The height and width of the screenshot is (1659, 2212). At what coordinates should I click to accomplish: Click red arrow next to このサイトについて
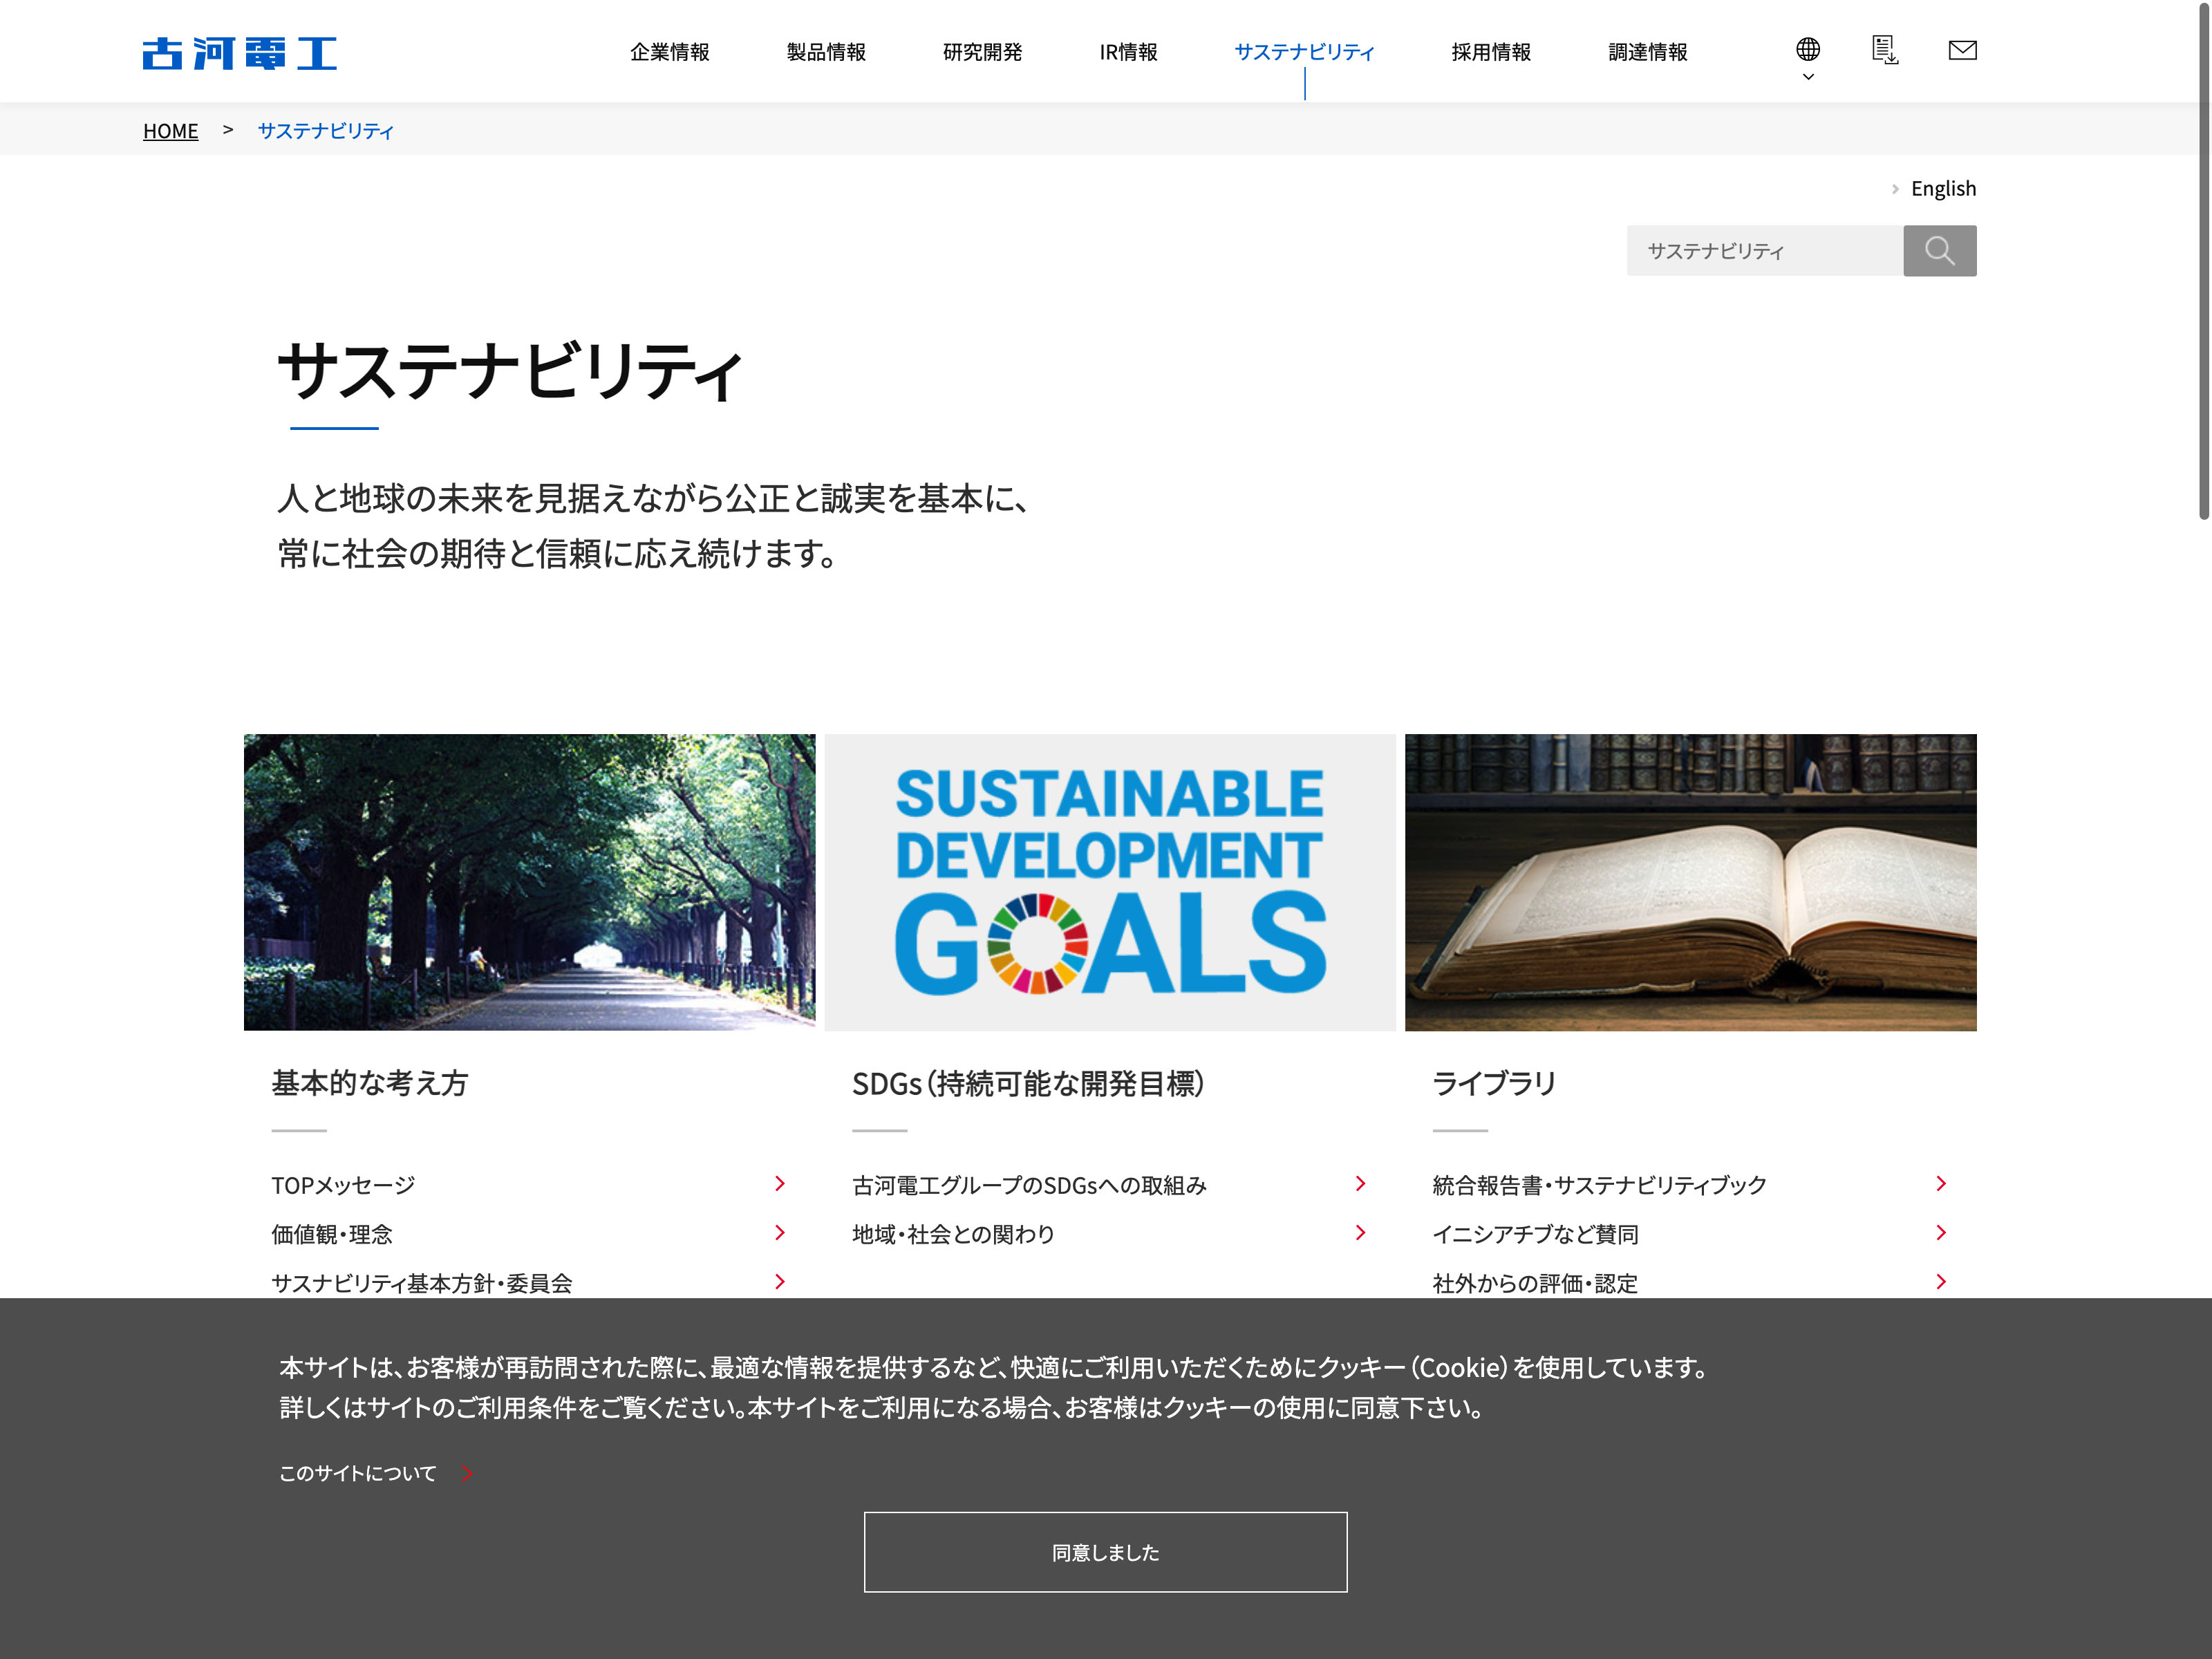click(x=467, y=1473)
